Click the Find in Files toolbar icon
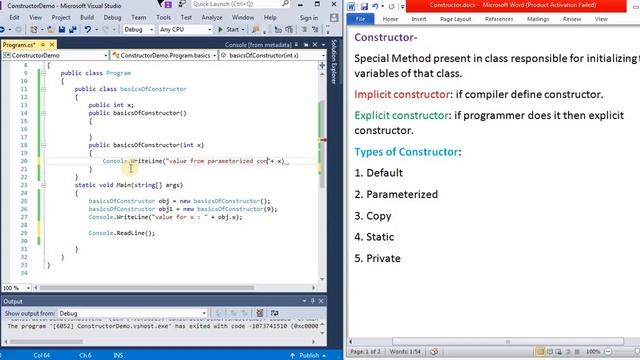 coord(256,29)
